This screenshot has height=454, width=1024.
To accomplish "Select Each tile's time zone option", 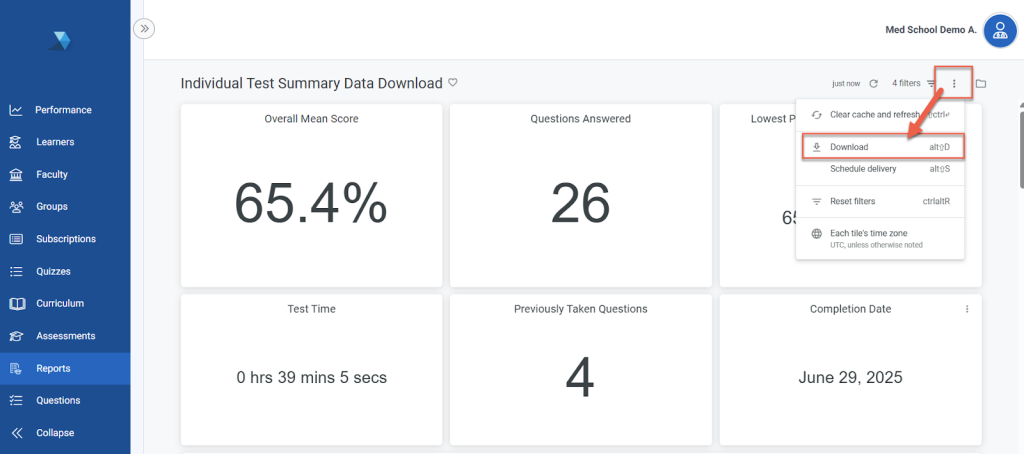I will (x=868, y=233).
